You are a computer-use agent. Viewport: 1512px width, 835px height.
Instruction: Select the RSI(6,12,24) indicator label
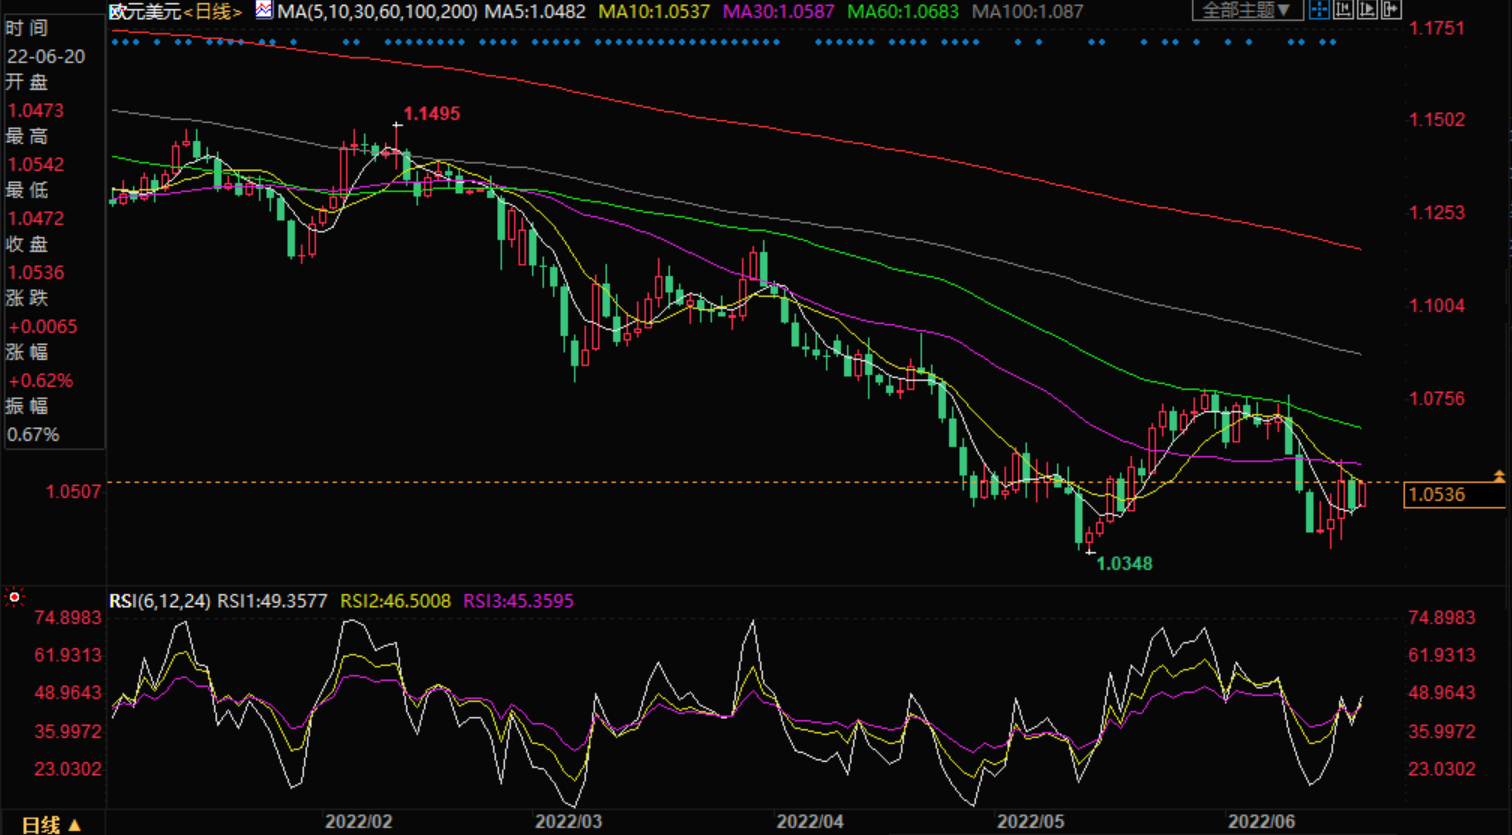160,601
